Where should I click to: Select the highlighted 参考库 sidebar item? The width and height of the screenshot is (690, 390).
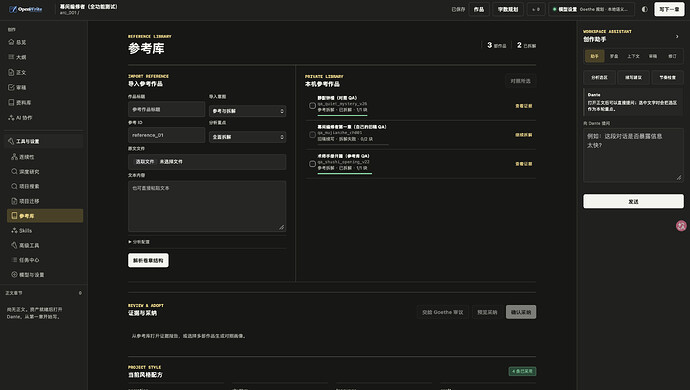click(x=45, y=215)
